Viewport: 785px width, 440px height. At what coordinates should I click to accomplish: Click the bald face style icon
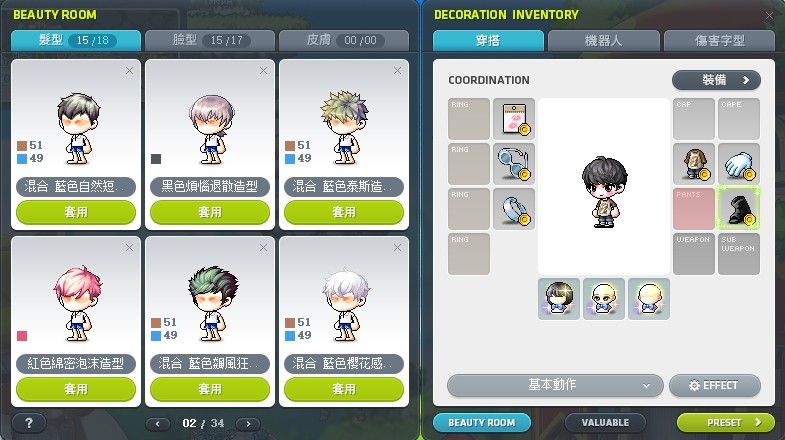[604, 299]
